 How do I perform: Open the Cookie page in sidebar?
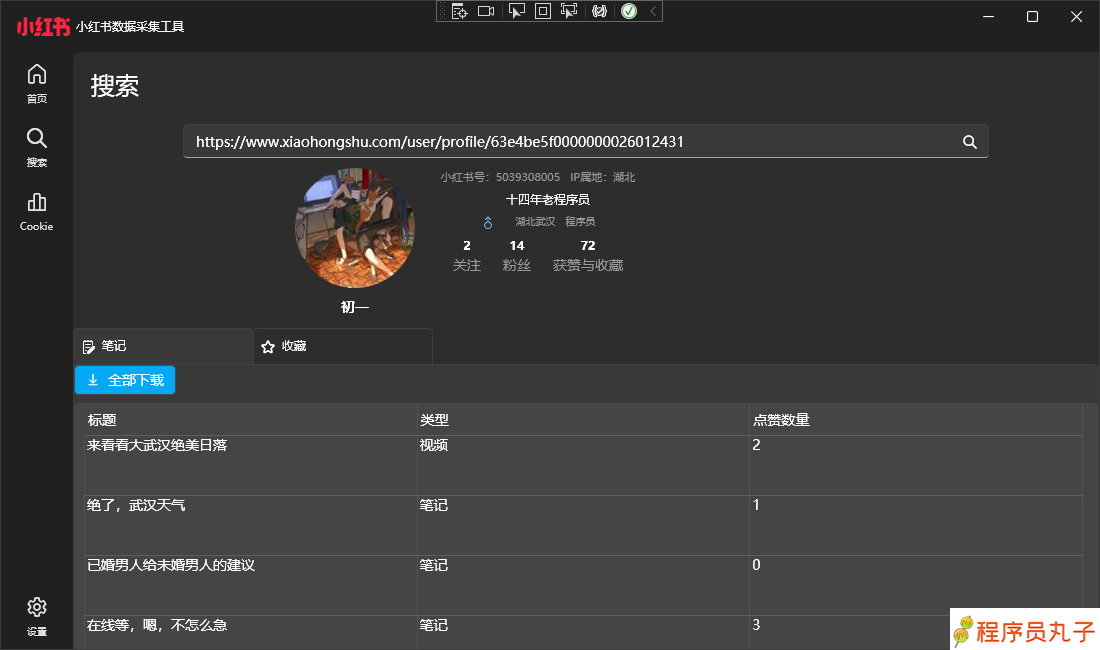click(36, 211)
